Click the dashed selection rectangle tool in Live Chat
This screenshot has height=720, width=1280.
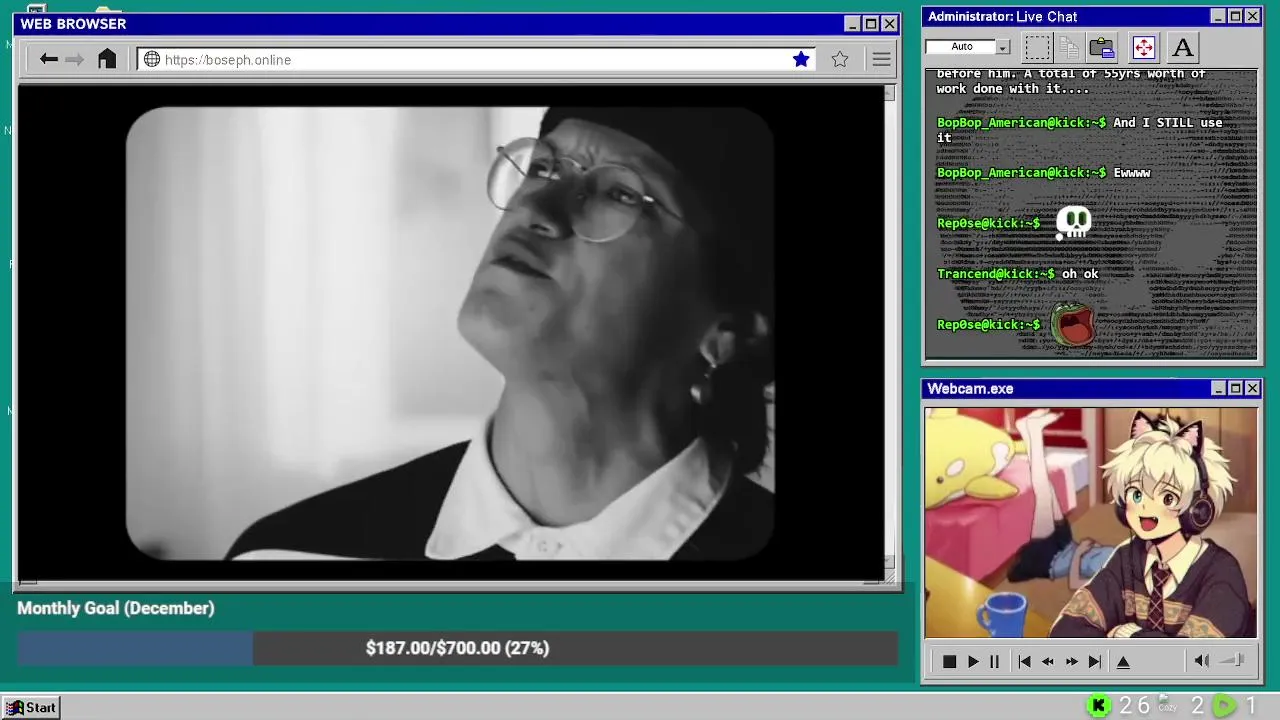point(1038,47)
